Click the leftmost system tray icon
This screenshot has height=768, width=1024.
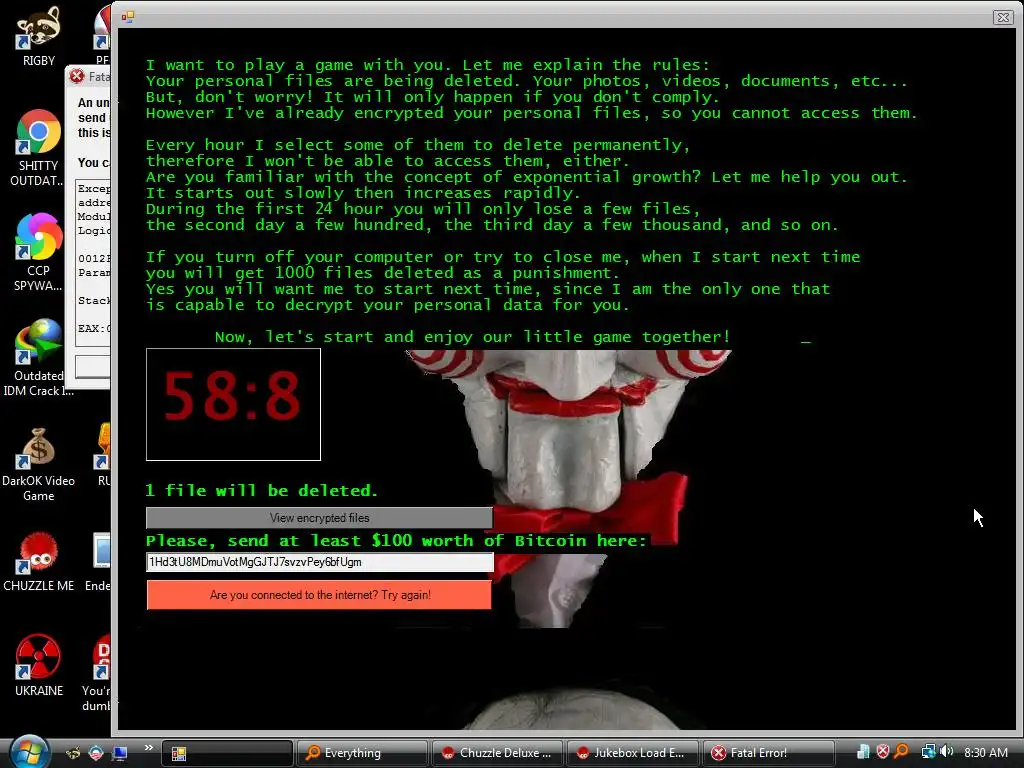pyautogui.click(x=863, y=752)
